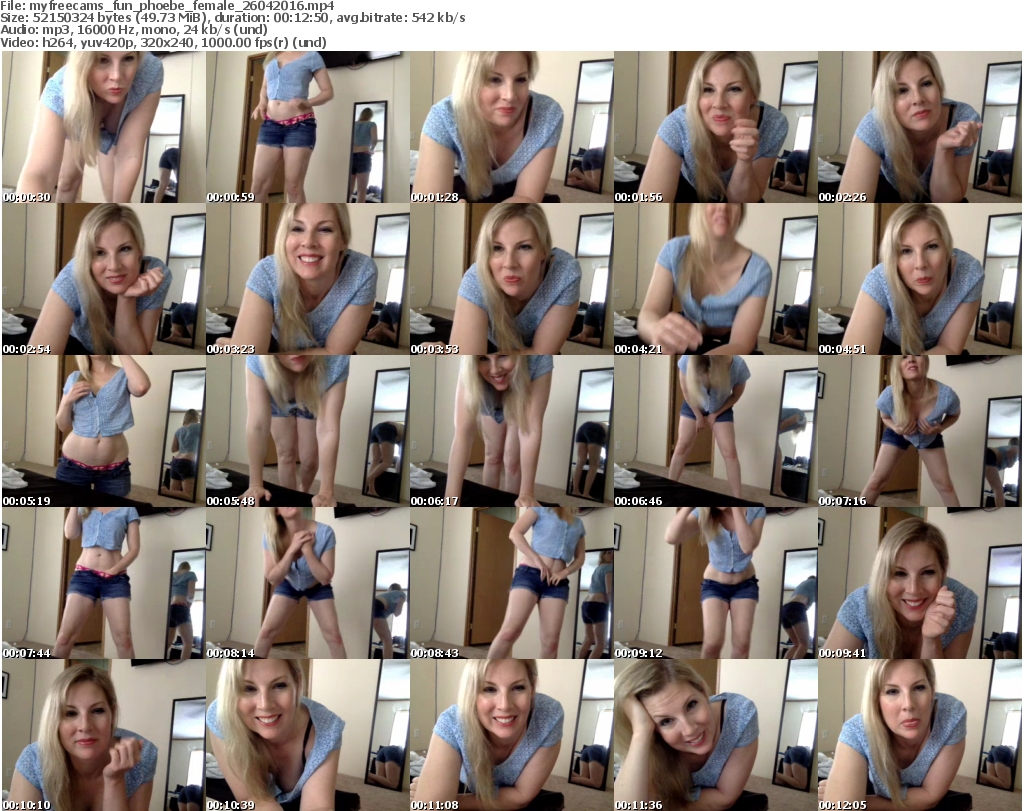The image size is (1024, 811).
Task: Pick the 00:05:19 contact sheet frame
Action: [x=104, y=432]
